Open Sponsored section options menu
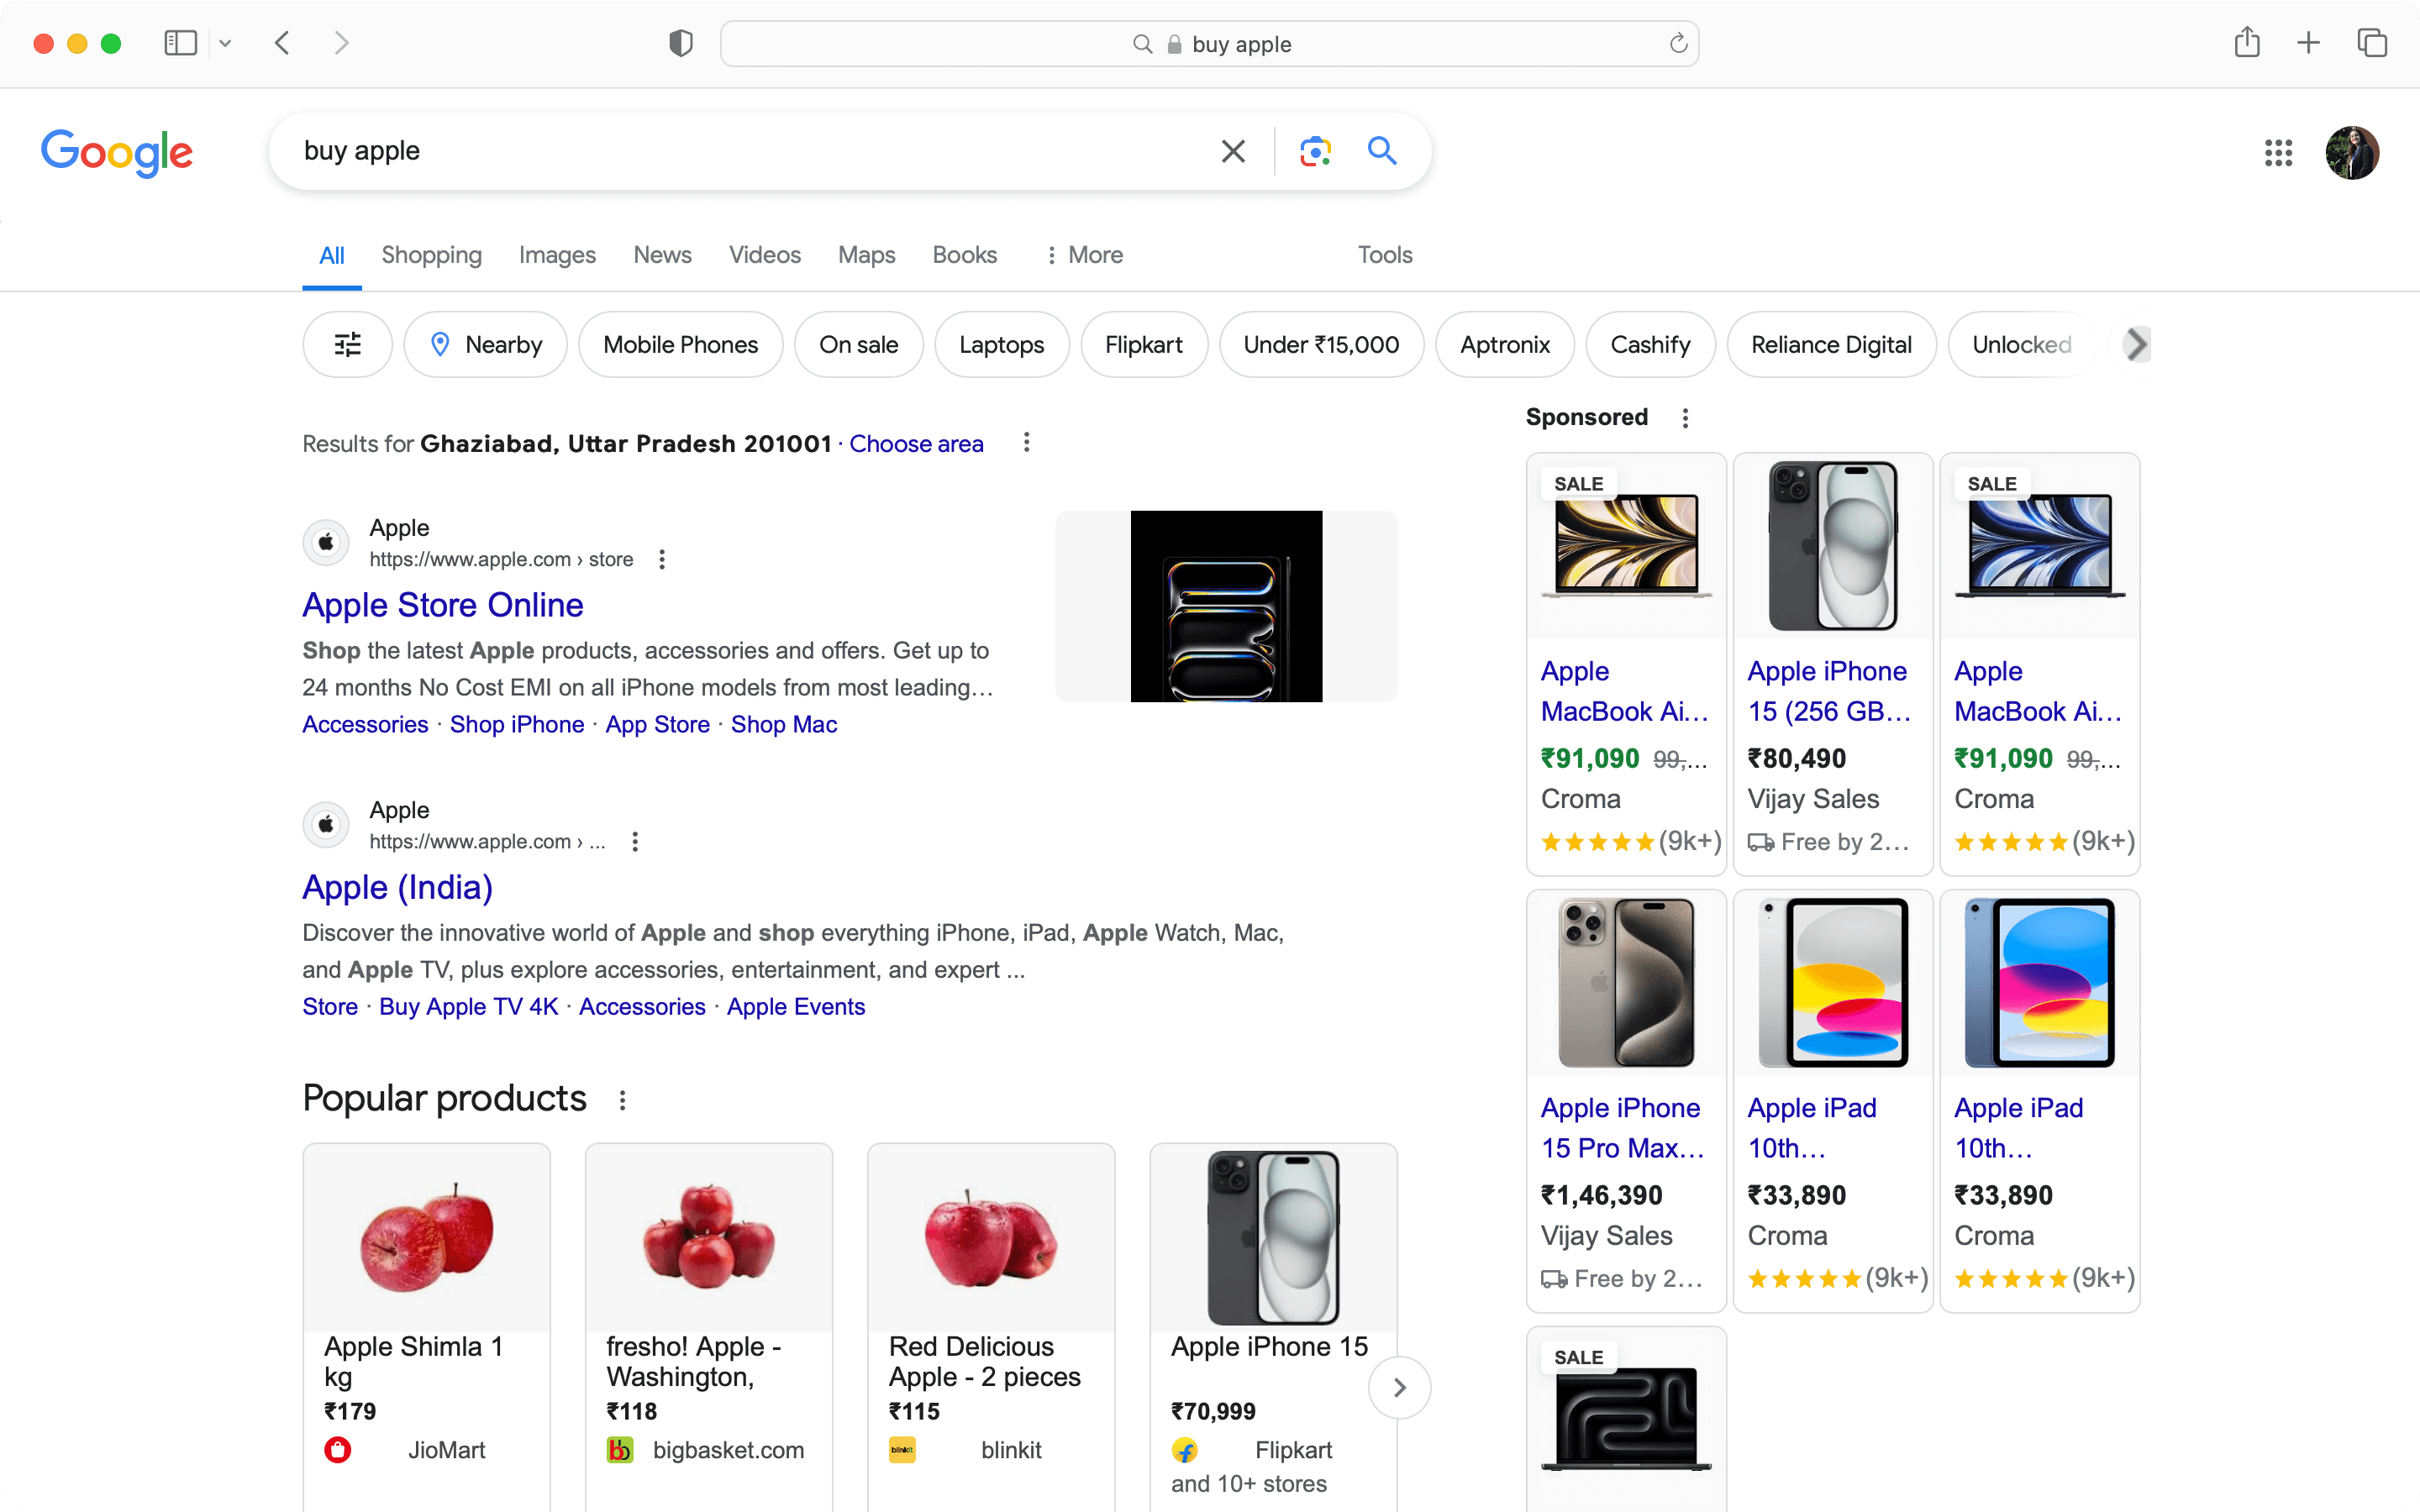Image resolution: width=2420 pixels, height=1512 pixels. pos(1685,418)
